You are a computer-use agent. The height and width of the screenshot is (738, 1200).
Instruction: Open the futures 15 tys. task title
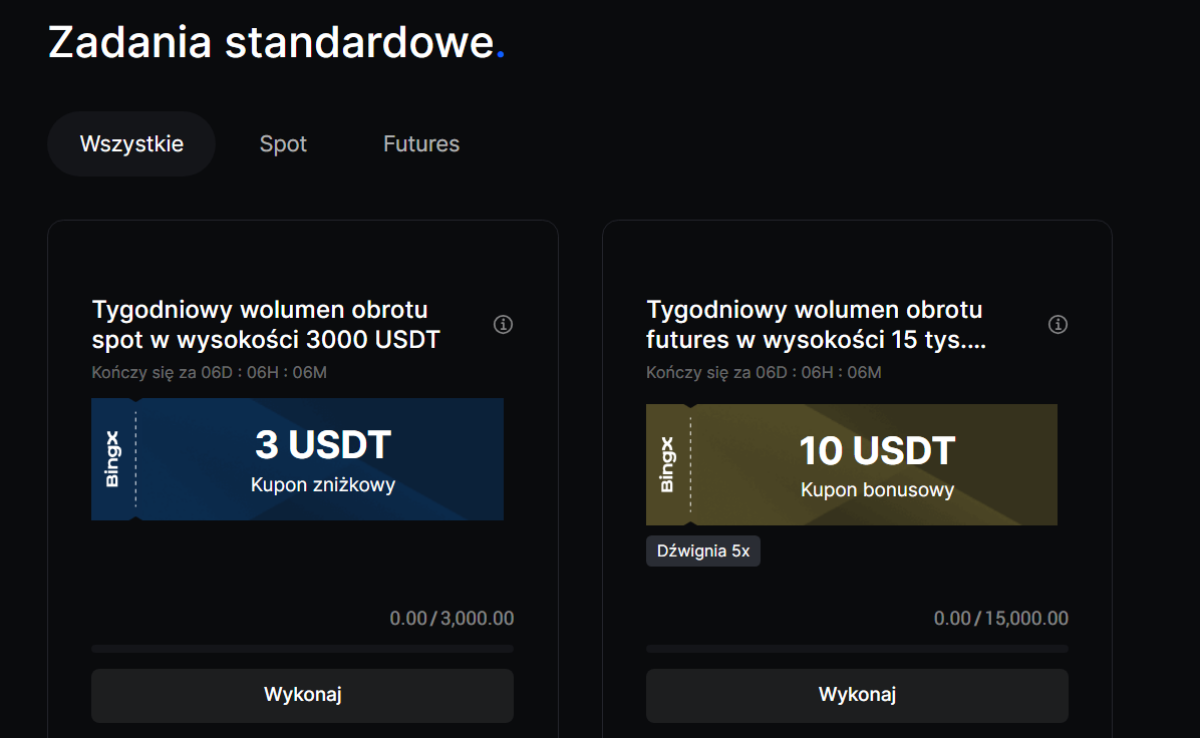click(x=816, y=325)
